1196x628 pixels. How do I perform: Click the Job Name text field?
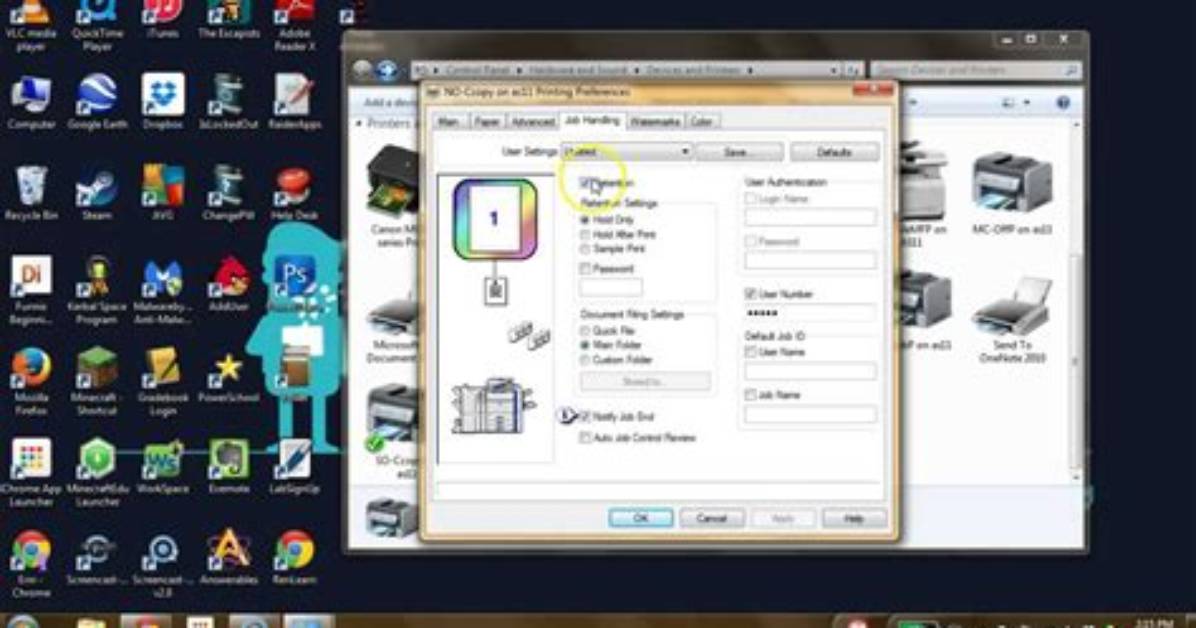[x=809, y=414]
